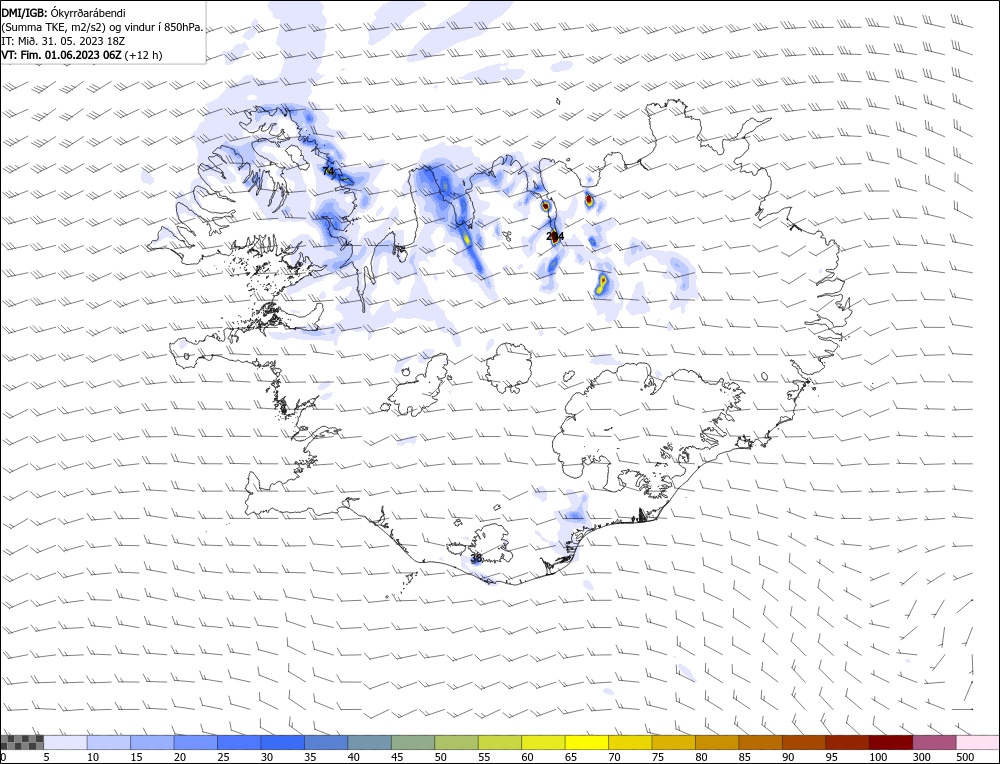The image size is (1000, 764).
Task: Click the 95–100 dark red legend swatch
Action: coord(847,742)
